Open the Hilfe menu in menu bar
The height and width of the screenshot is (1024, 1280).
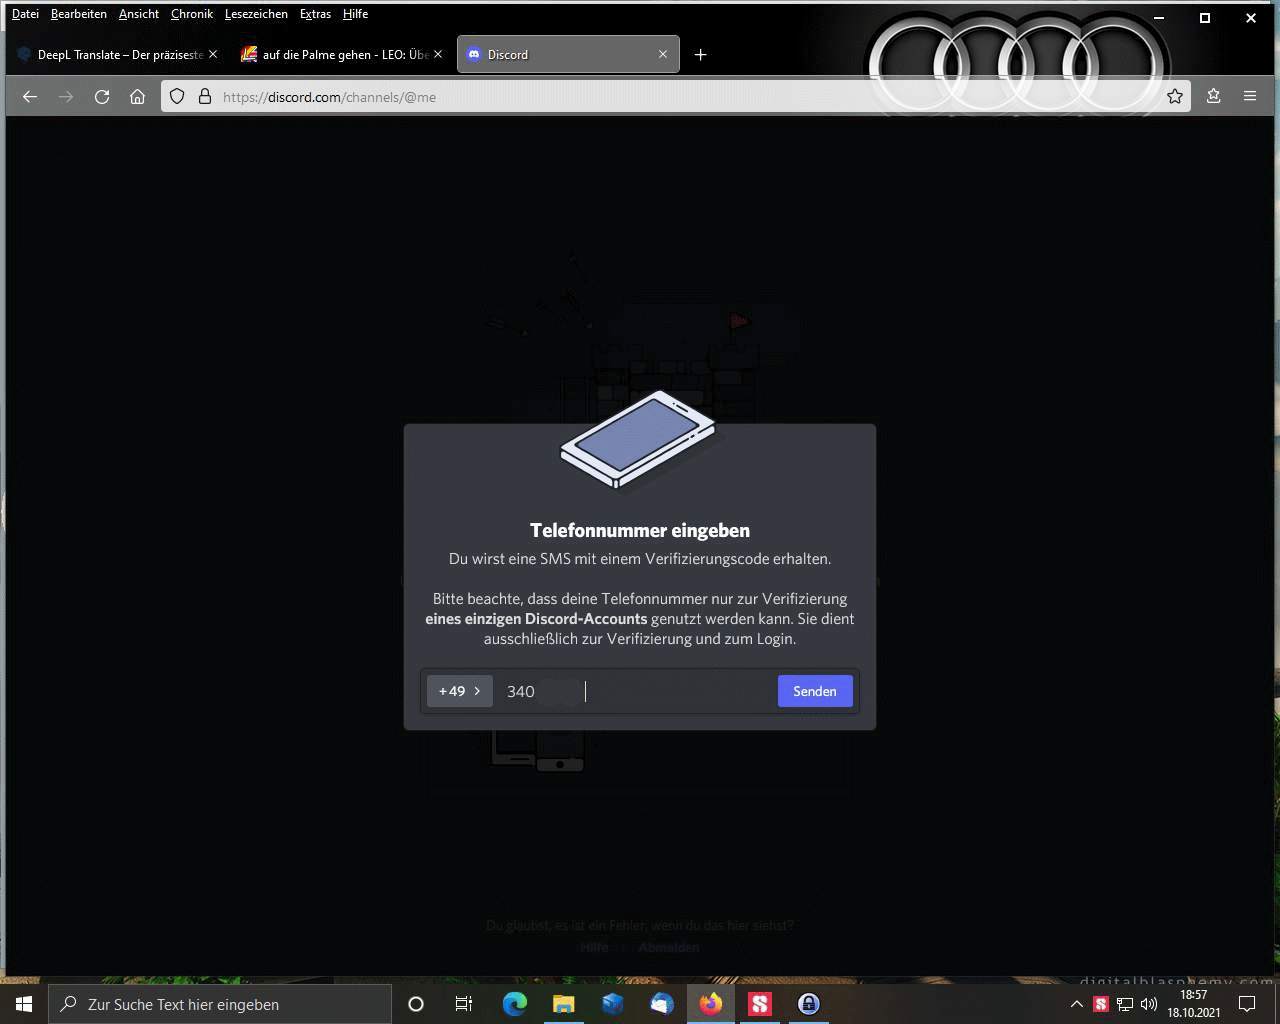pos(355,14)
